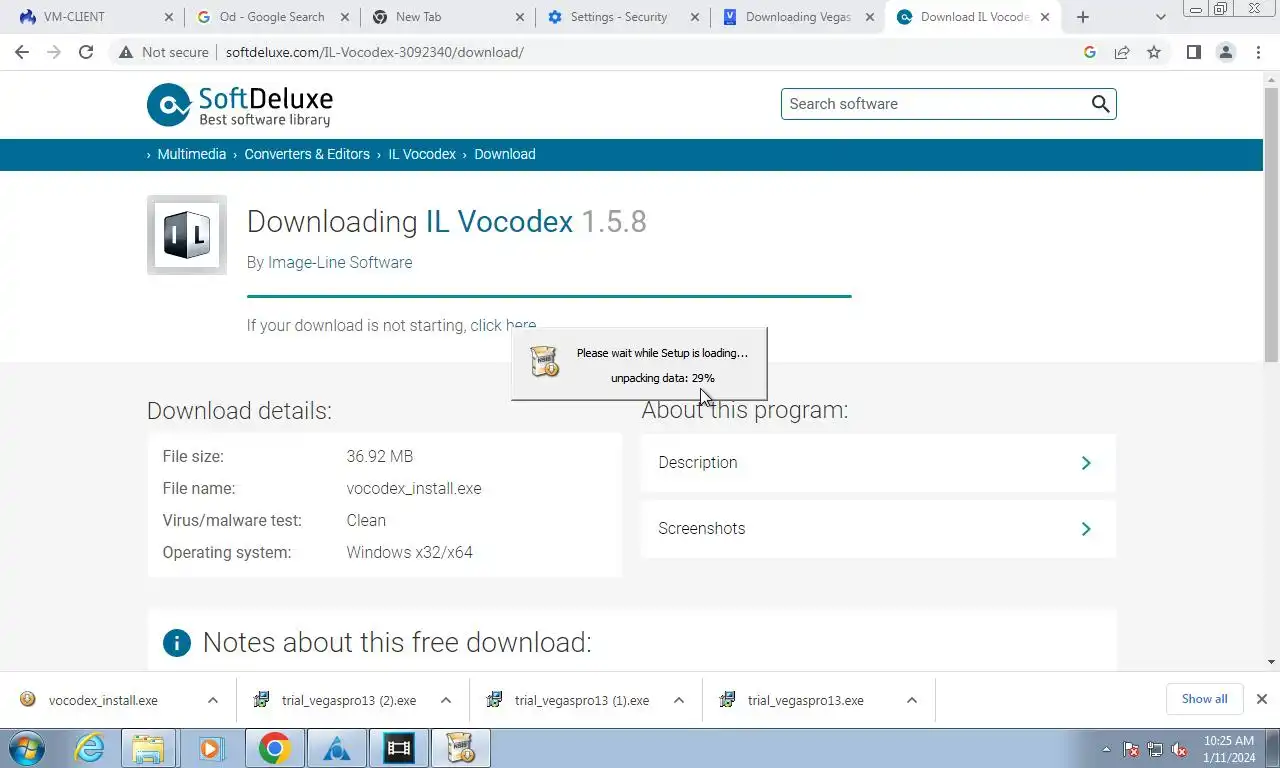Go back to previous page in Chrome
This screenshot has width=1280, height=768.
[22, 52]
